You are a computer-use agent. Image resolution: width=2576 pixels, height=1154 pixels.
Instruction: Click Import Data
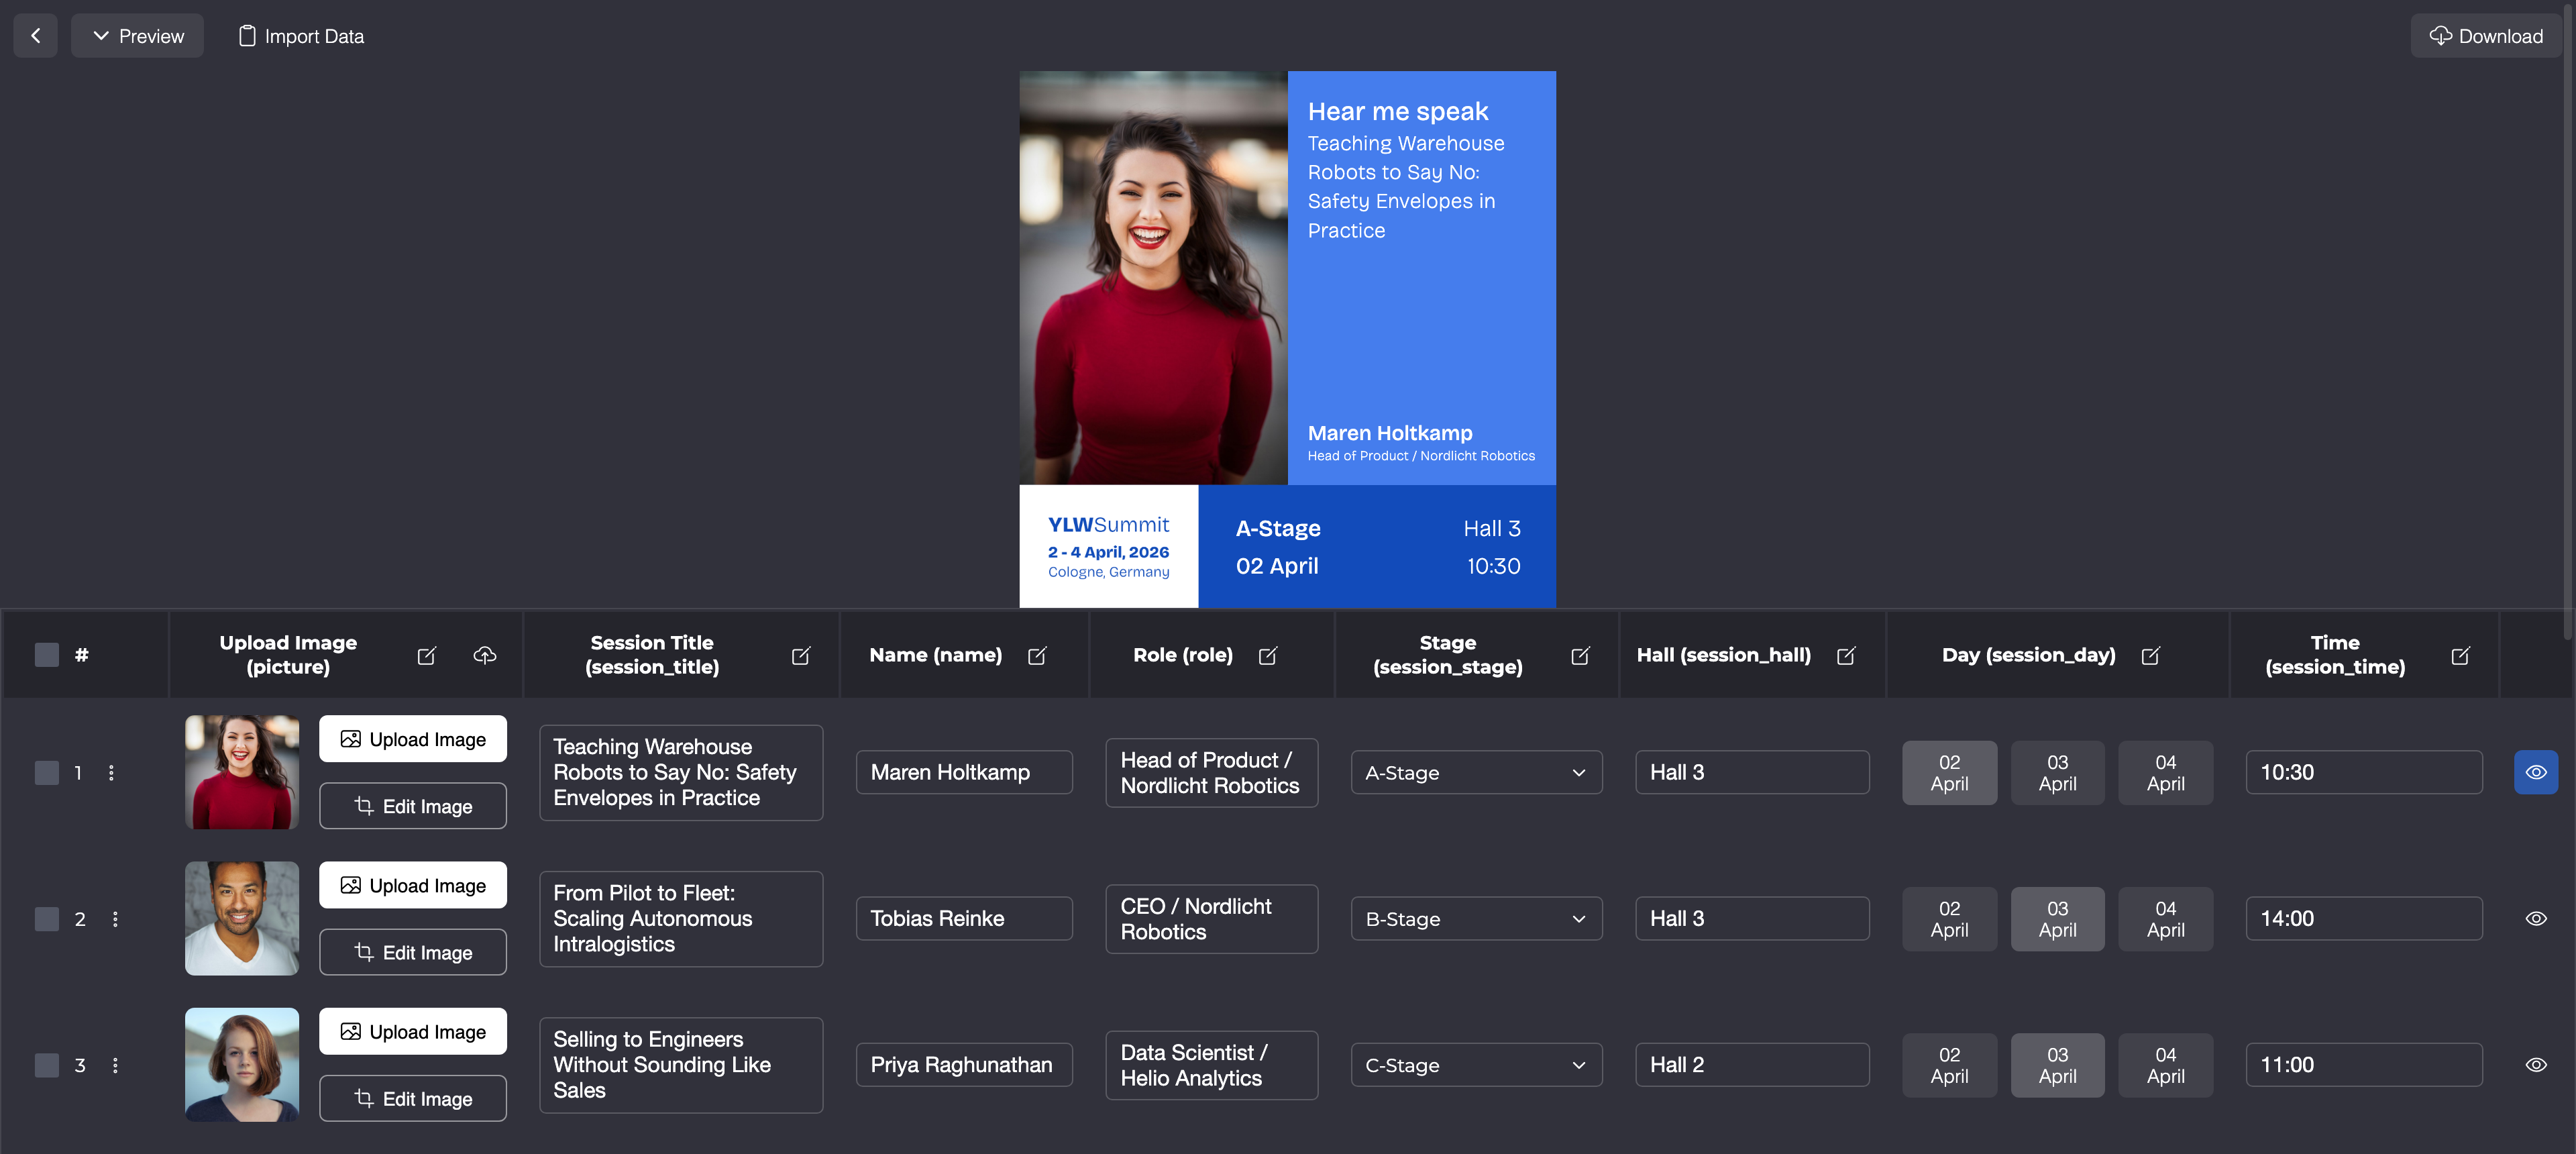[x=301, y=36]
